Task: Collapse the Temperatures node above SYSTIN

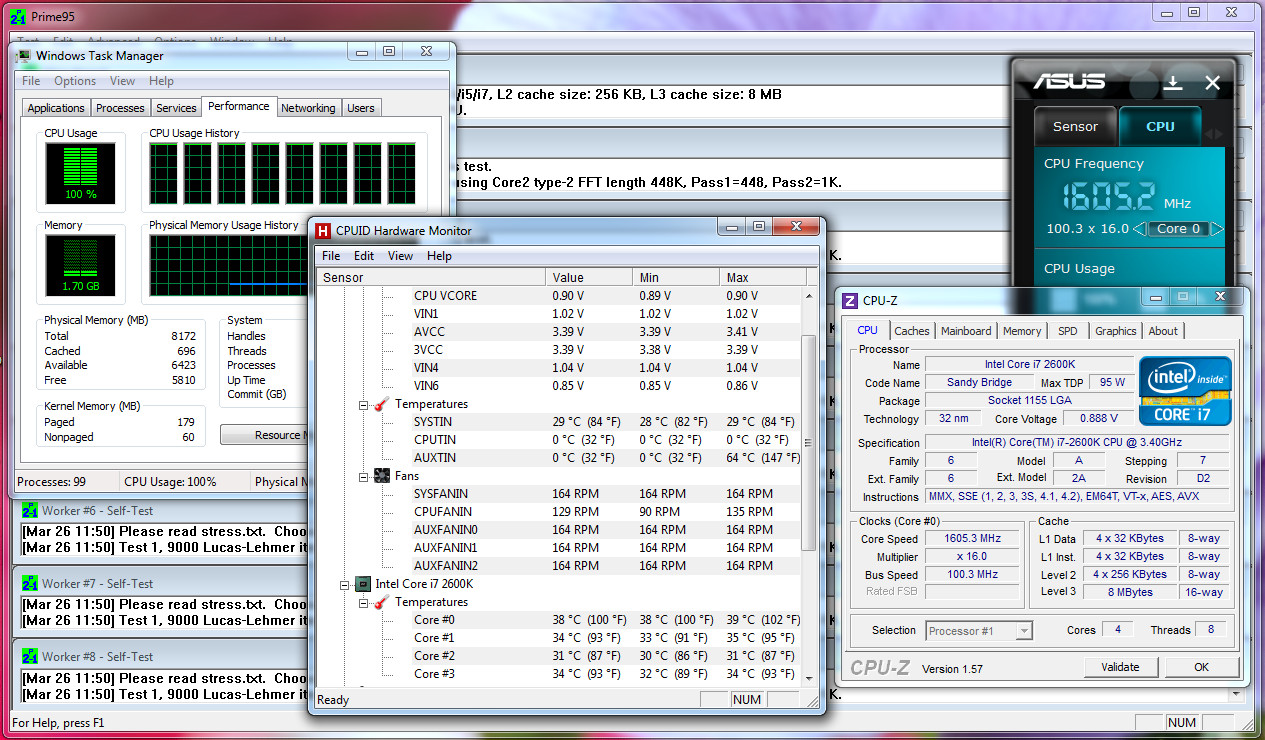Action: pyautogui.click(x=365, y=404)
